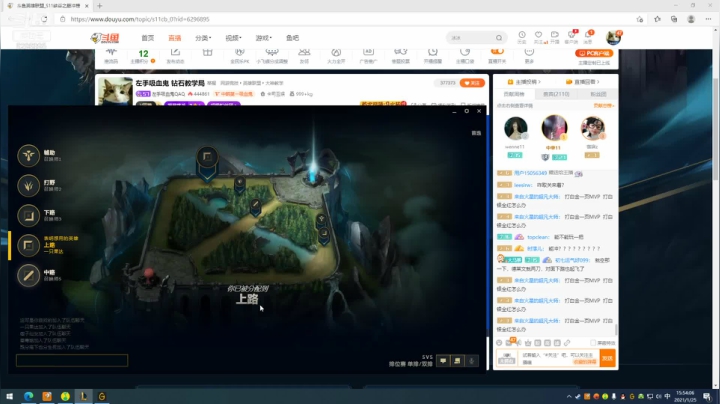Expand the system tray hidden icons chevron

click(x=569, y=396)
